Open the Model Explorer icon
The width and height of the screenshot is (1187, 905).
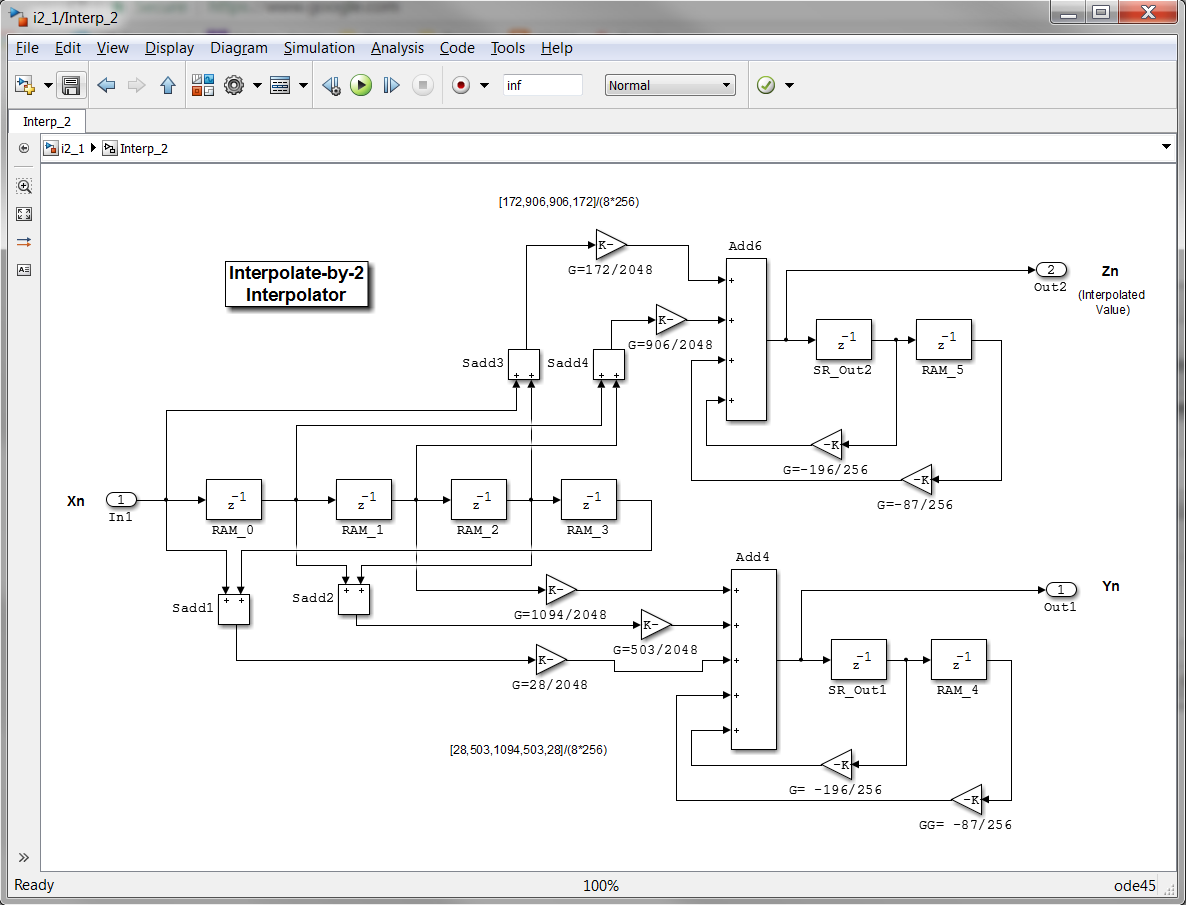point(280,86)
